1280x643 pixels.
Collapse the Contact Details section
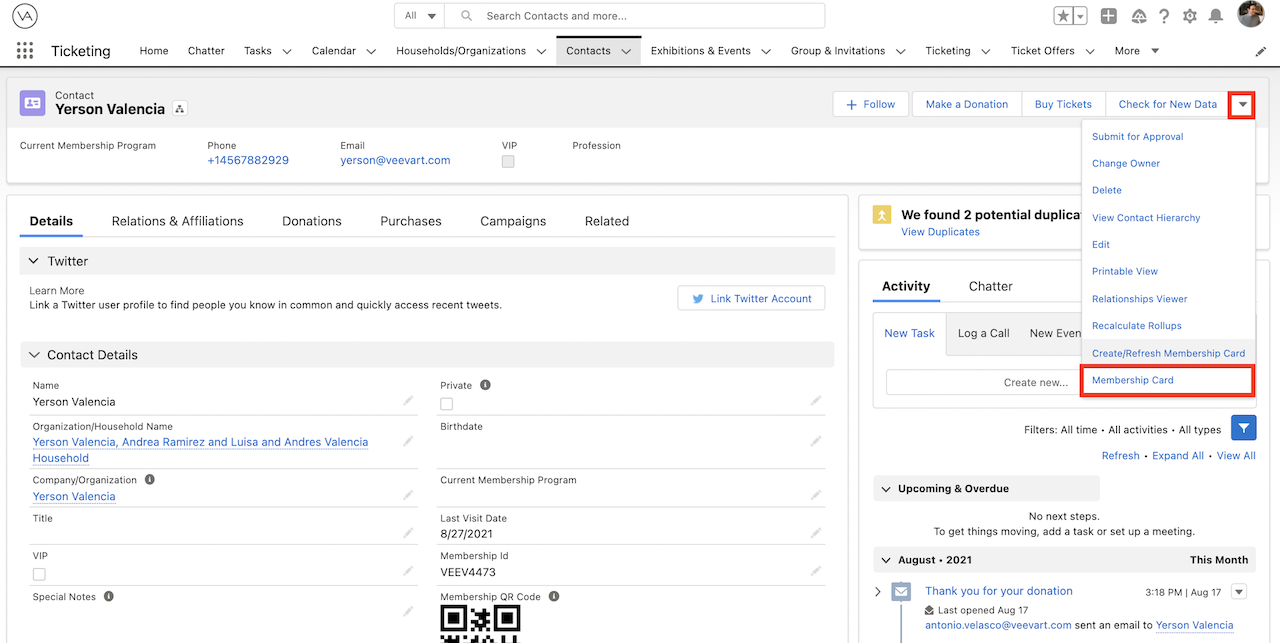[35, 355]
